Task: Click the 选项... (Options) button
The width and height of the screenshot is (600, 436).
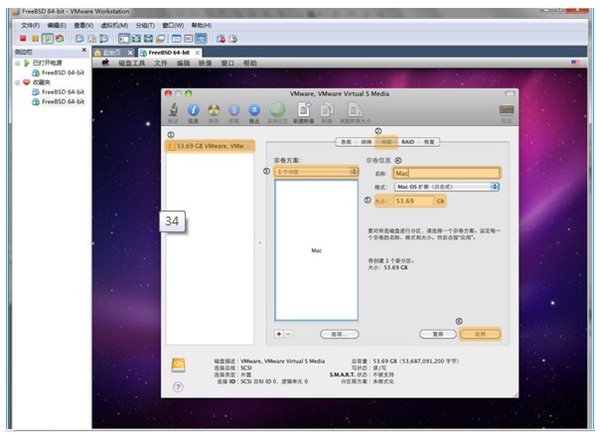Action: 338,333
